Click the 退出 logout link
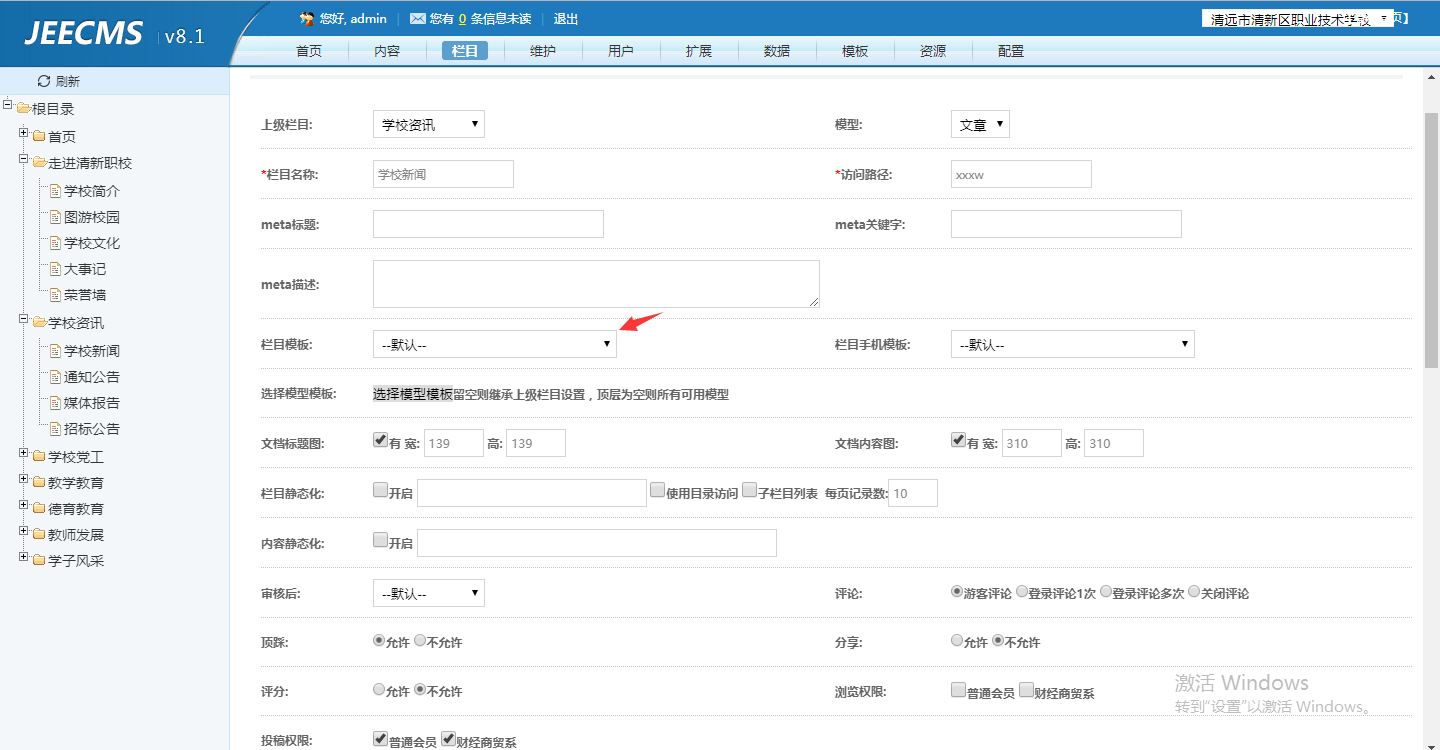The width and height of the screenshot is (1440, 750). [x=565, y=19]
